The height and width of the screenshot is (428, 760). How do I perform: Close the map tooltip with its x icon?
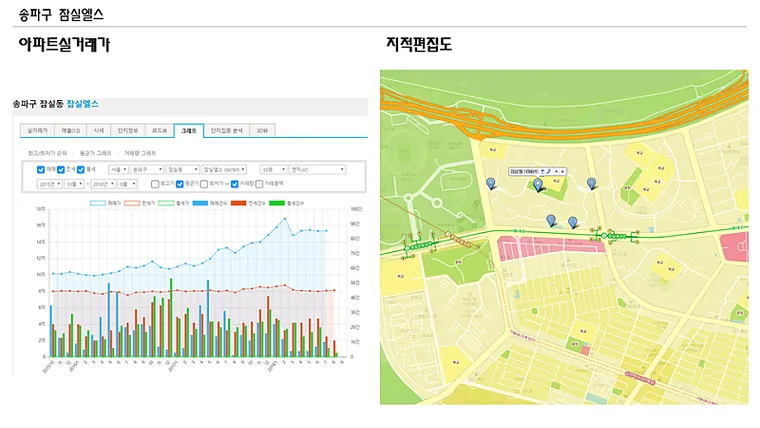click(562, 172)
